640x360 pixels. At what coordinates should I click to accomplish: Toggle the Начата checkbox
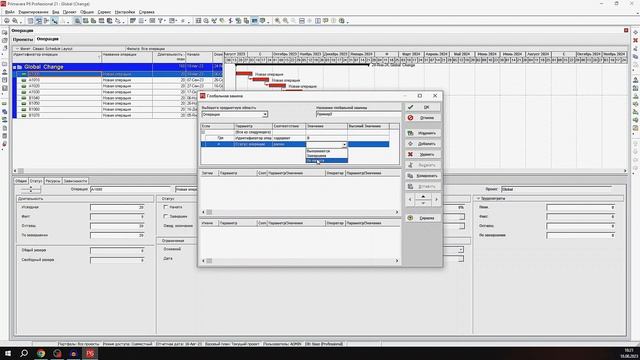point(166,207)
